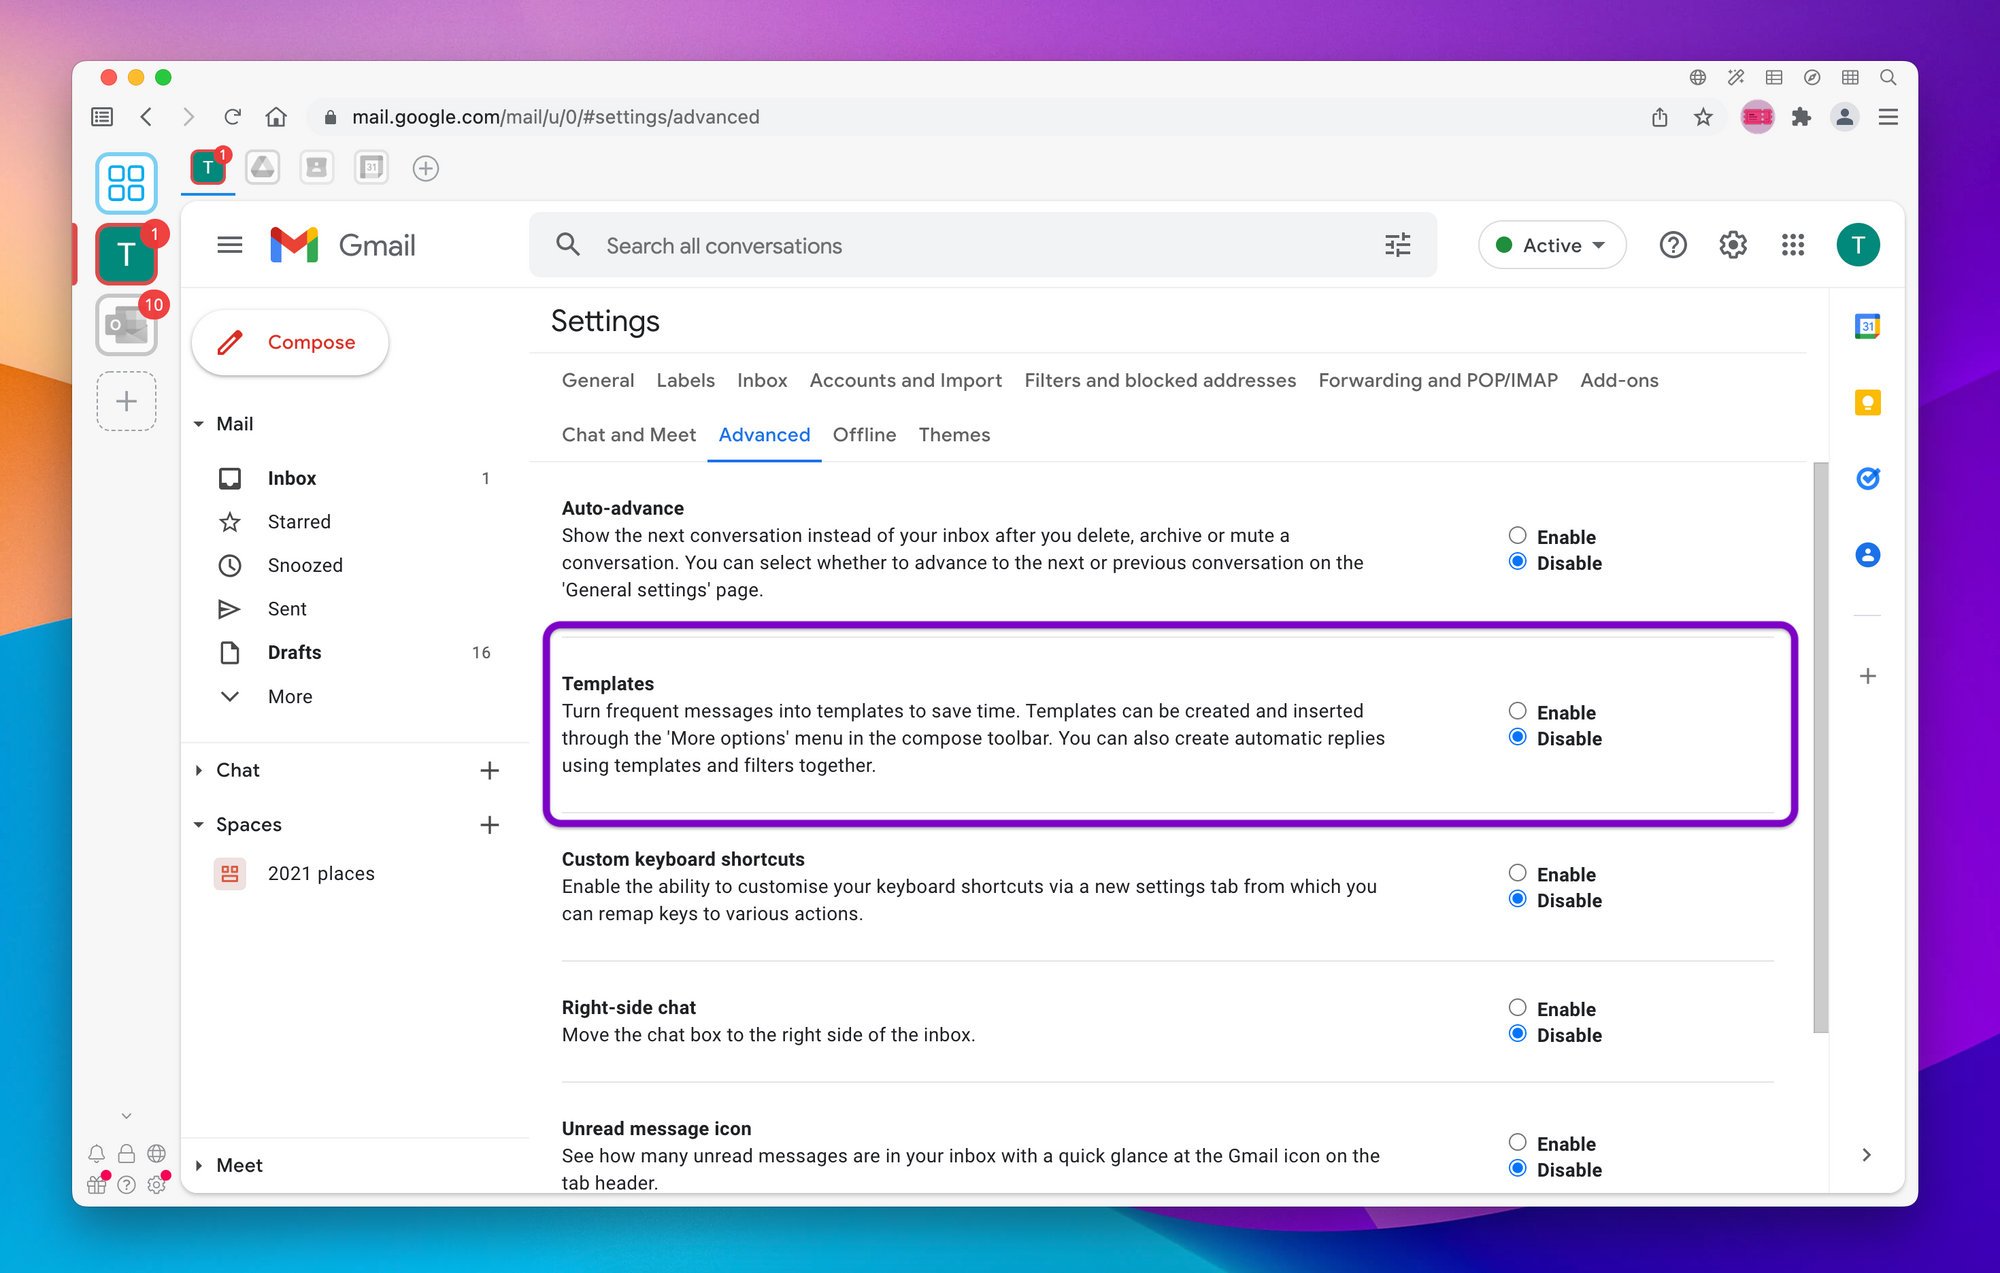The image size is (2000, 1273).
Task: Click the Gmail settings gear icon
Action: tap(1732, 245)
